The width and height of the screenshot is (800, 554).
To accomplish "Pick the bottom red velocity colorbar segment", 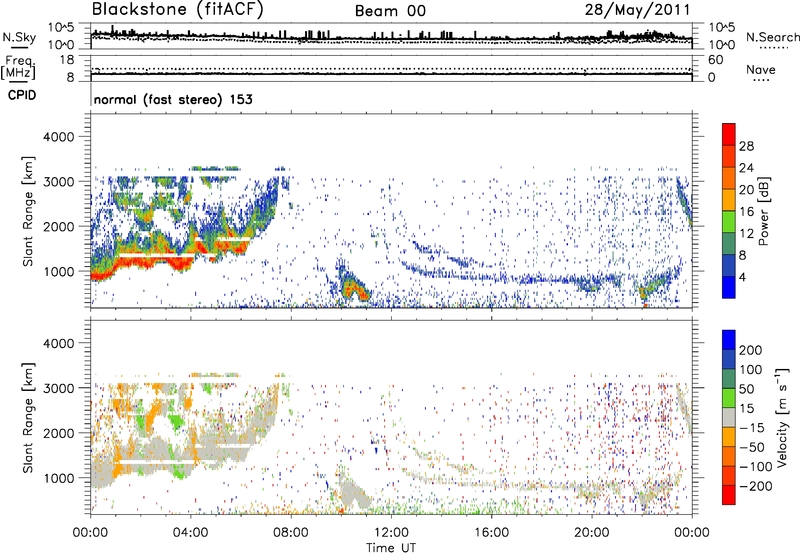I will pyautogui.click(x=729, y=495).
